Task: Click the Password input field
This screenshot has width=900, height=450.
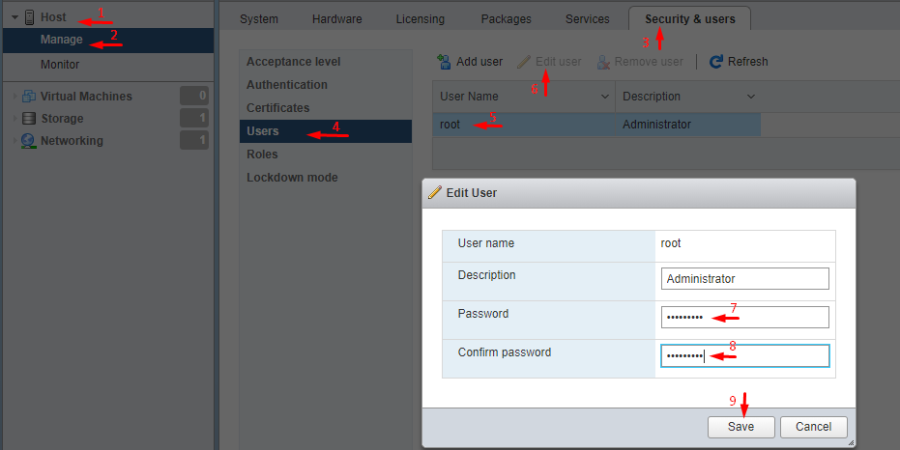Action: click(x=745, y=317)
